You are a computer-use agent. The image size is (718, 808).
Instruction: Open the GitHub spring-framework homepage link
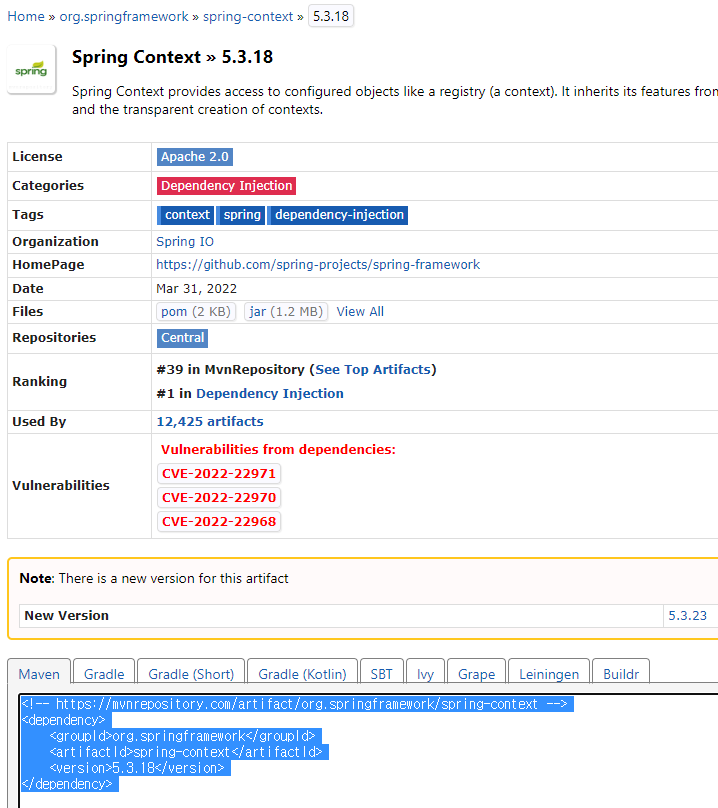(318, 264)
